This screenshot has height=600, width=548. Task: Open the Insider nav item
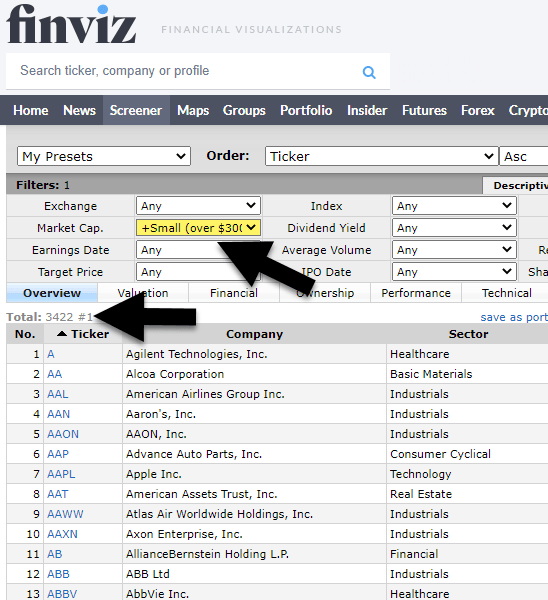(x=367, y=110)
